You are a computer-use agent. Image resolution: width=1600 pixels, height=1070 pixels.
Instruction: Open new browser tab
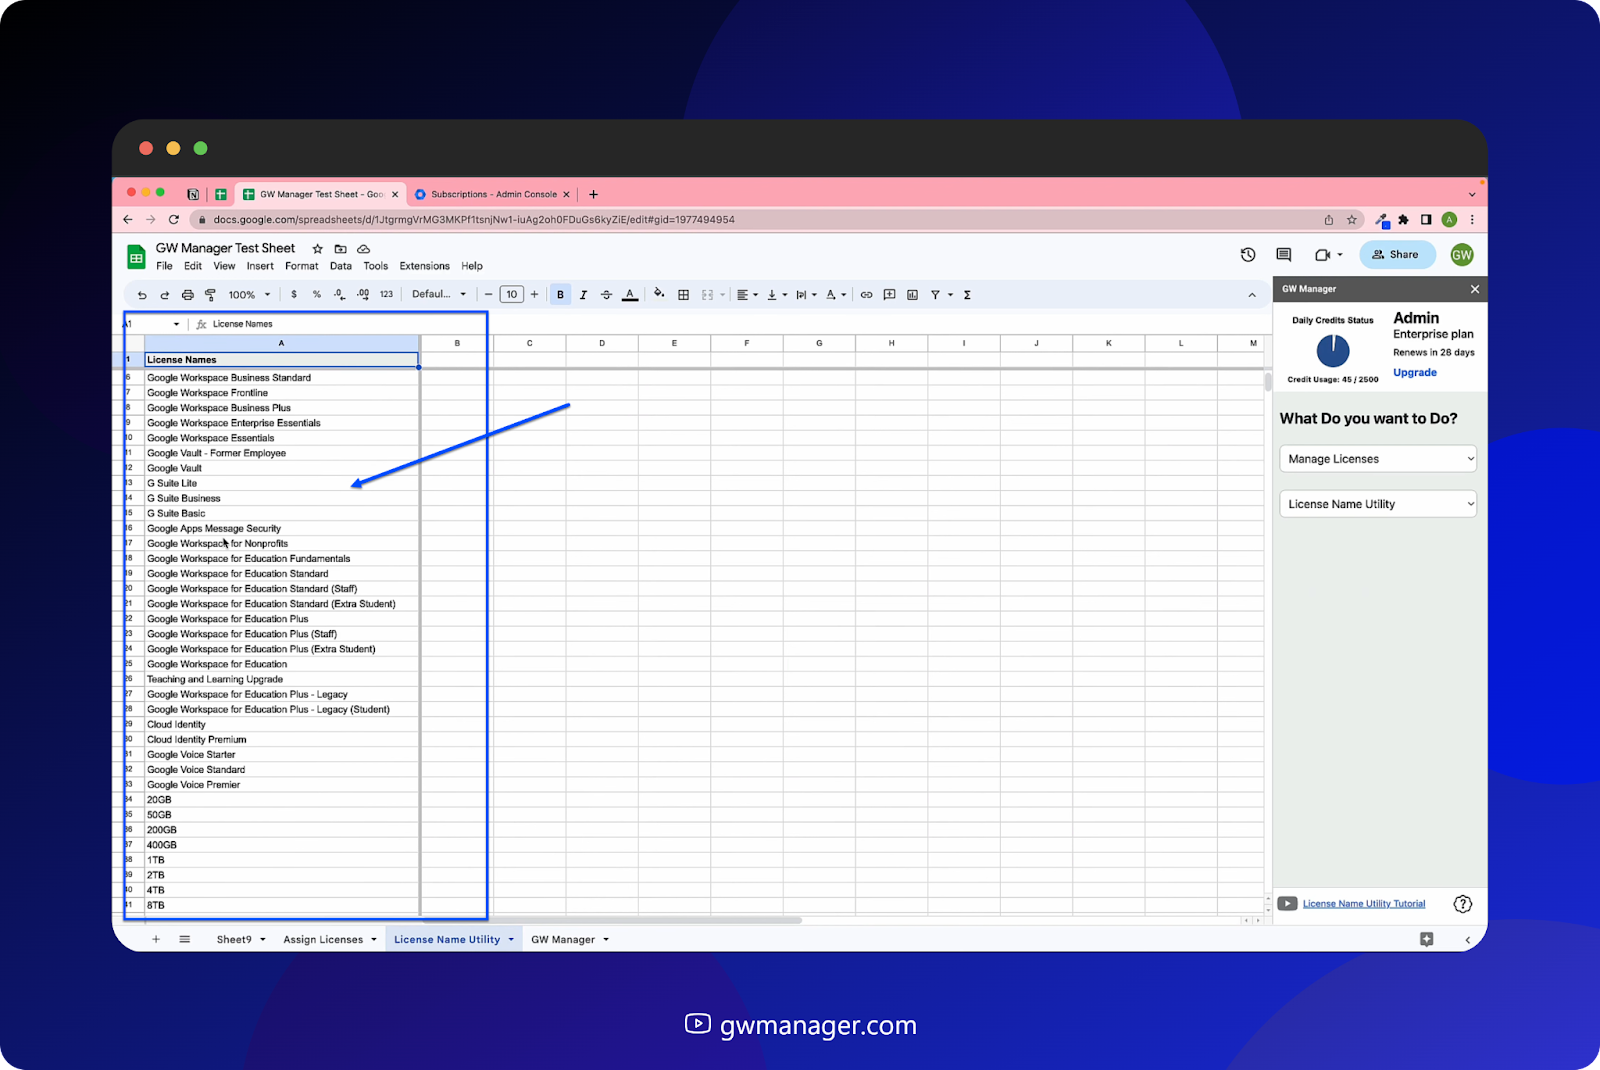click(x=594, y=194)
